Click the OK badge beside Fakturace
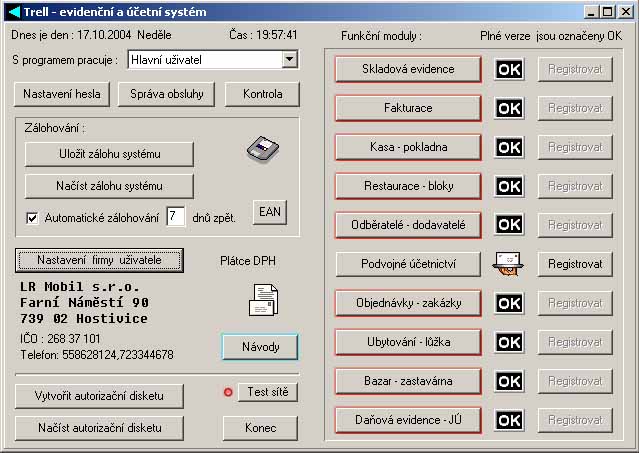 coord(509,108)
